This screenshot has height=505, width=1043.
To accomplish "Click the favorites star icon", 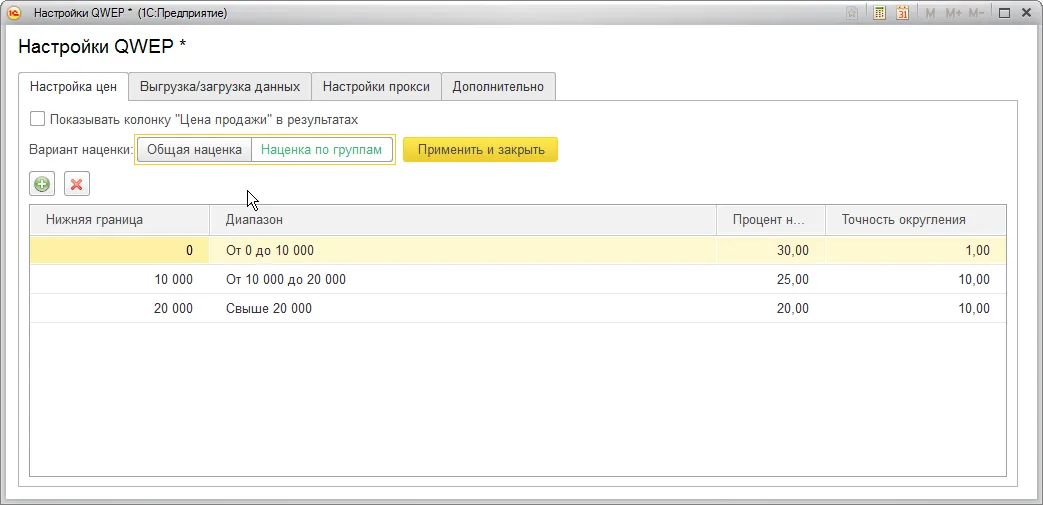I will [851, 13].
